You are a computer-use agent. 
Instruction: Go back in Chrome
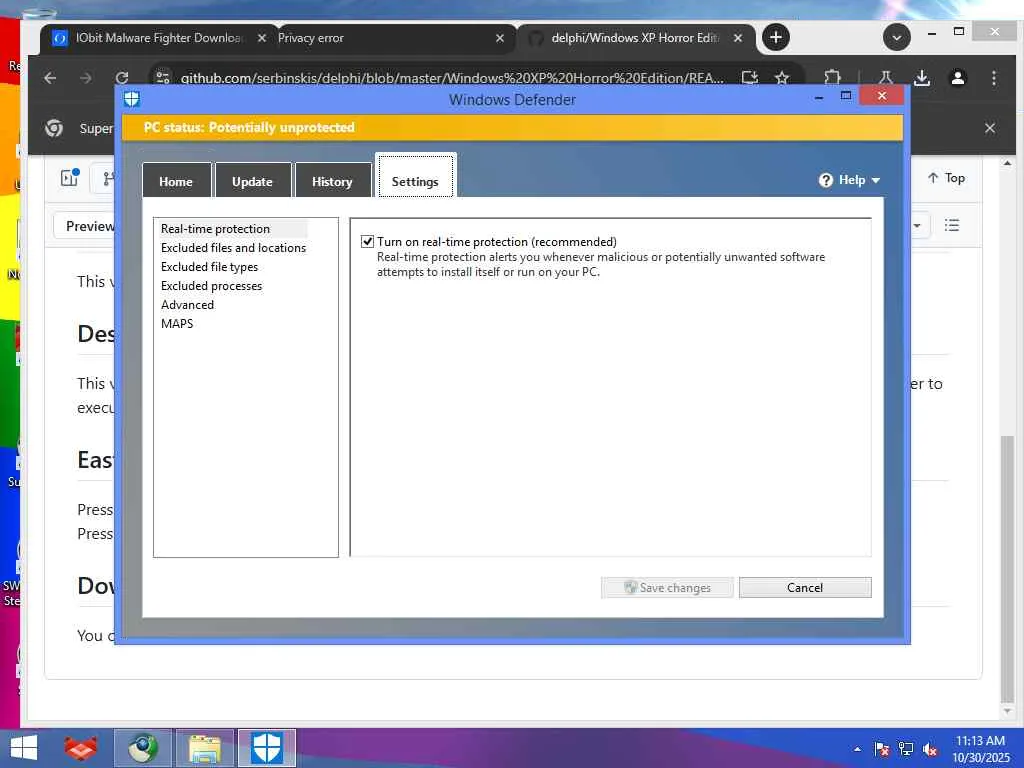pos(50,78)
